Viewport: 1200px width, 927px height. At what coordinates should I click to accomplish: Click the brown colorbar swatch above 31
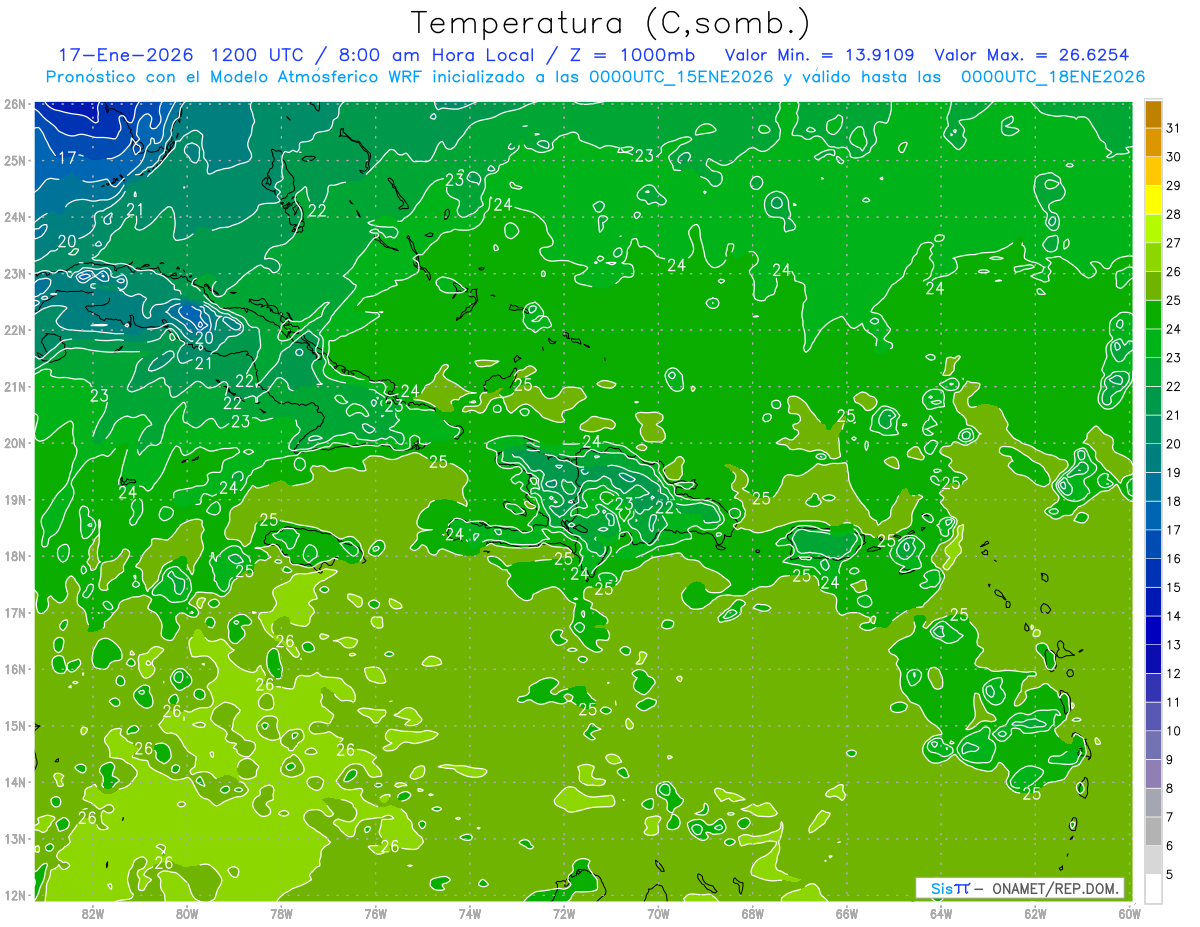click(x=1154, y=115)
